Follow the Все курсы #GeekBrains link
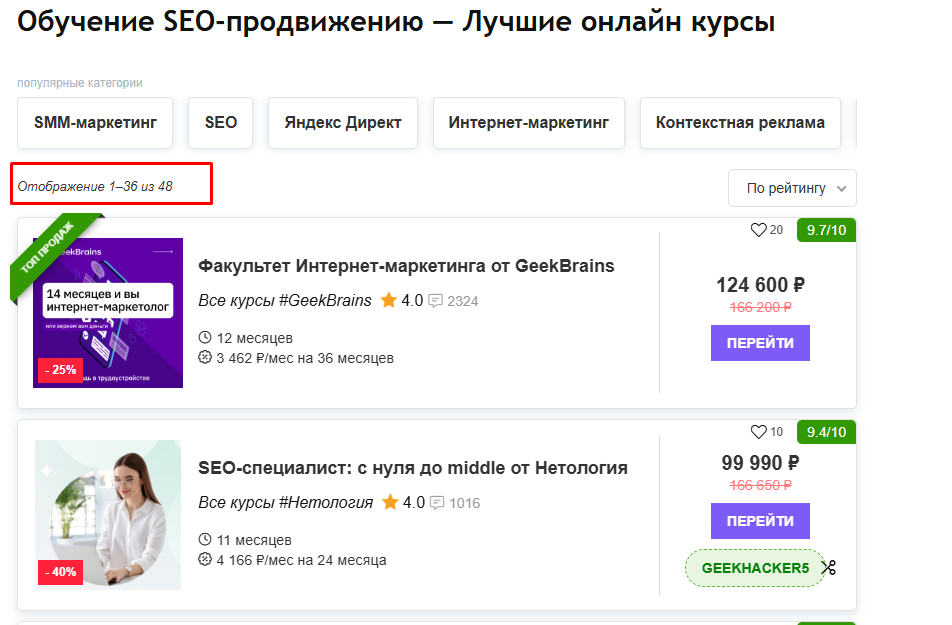This screenshot has height=625, width=952. coord(285,301)
